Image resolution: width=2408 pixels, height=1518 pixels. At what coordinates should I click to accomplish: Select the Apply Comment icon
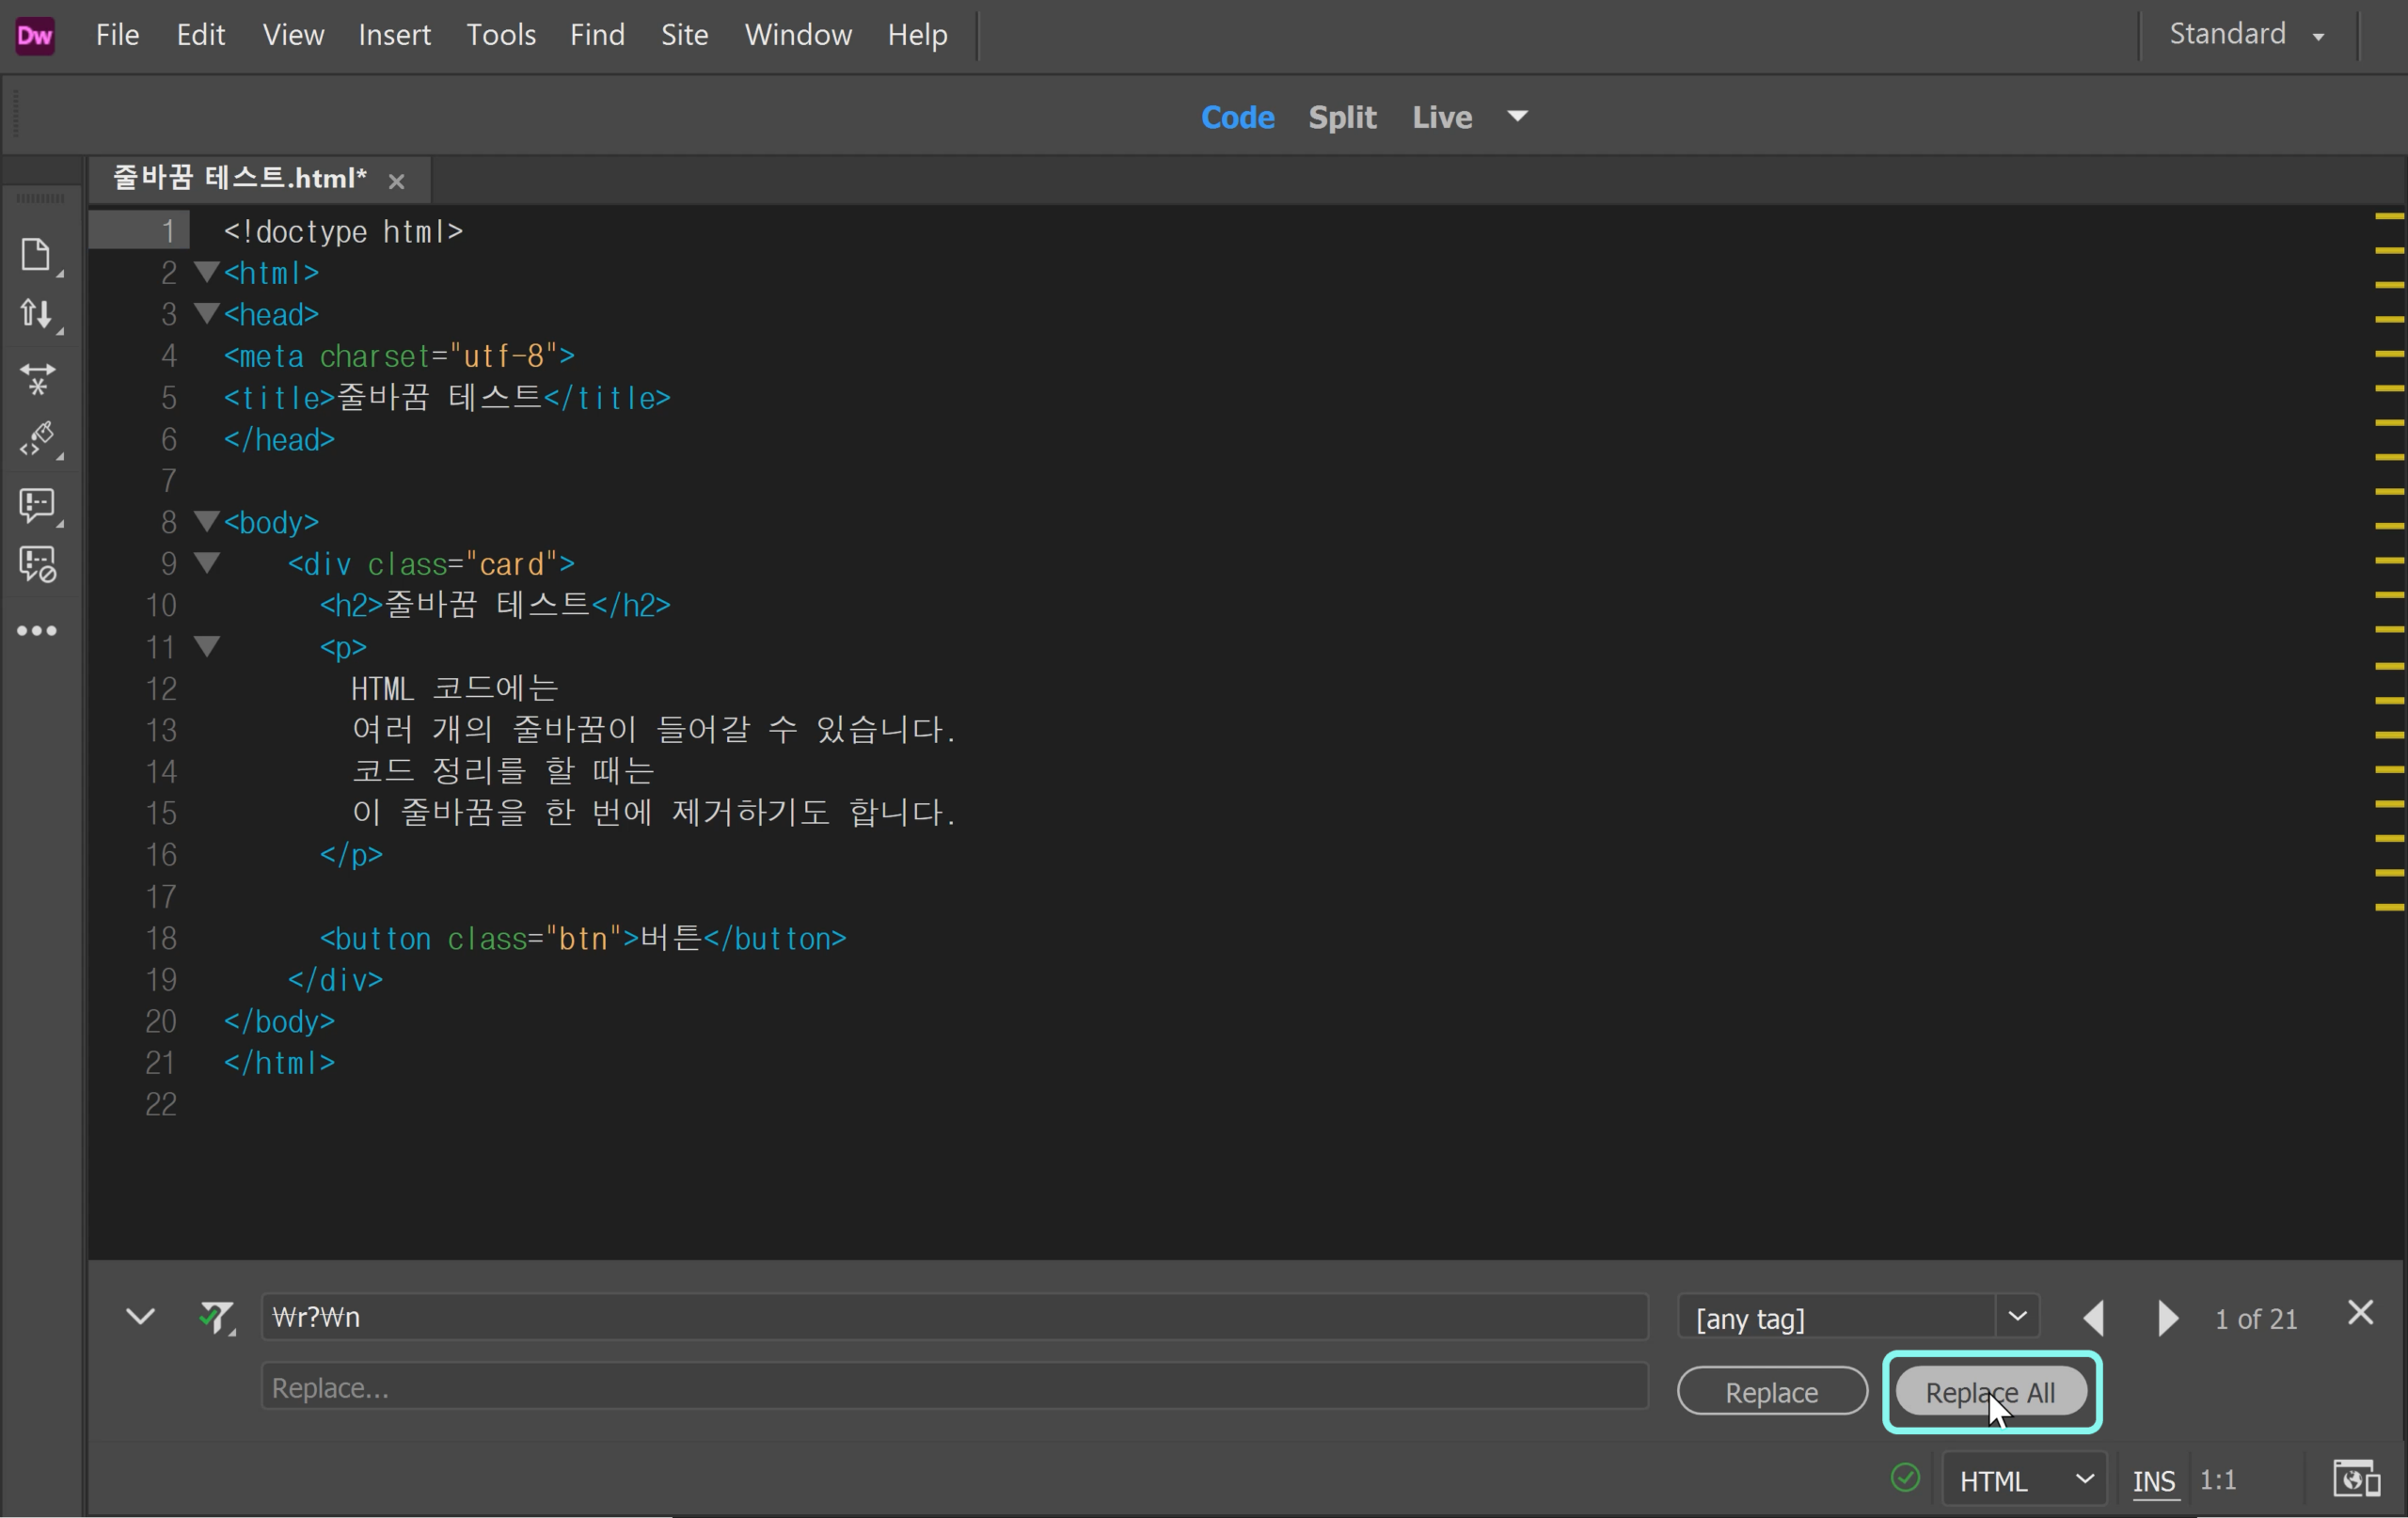pos(38,507)
